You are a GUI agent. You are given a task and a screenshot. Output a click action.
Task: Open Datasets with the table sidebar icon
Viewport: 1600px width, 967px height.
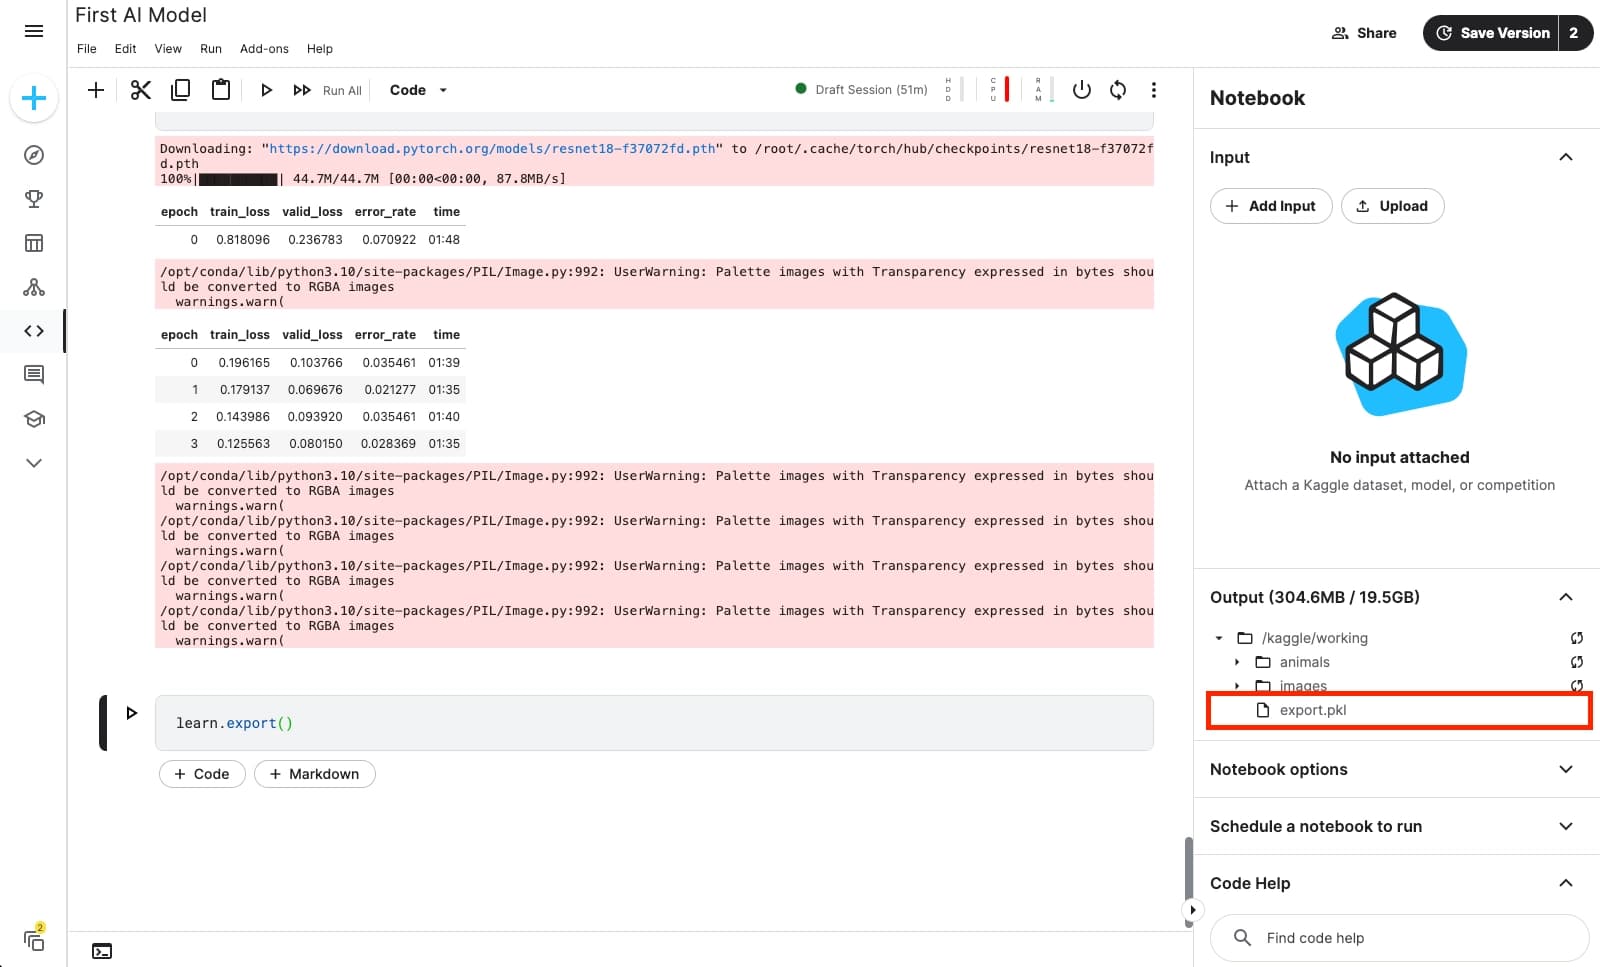coord(33,242)
